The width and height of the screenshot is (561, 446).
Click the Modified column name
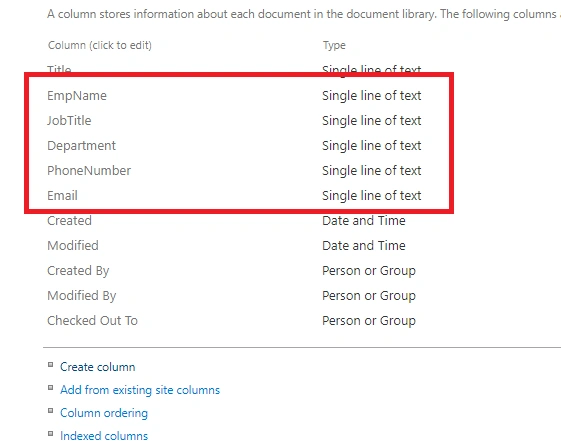[73, 246]
